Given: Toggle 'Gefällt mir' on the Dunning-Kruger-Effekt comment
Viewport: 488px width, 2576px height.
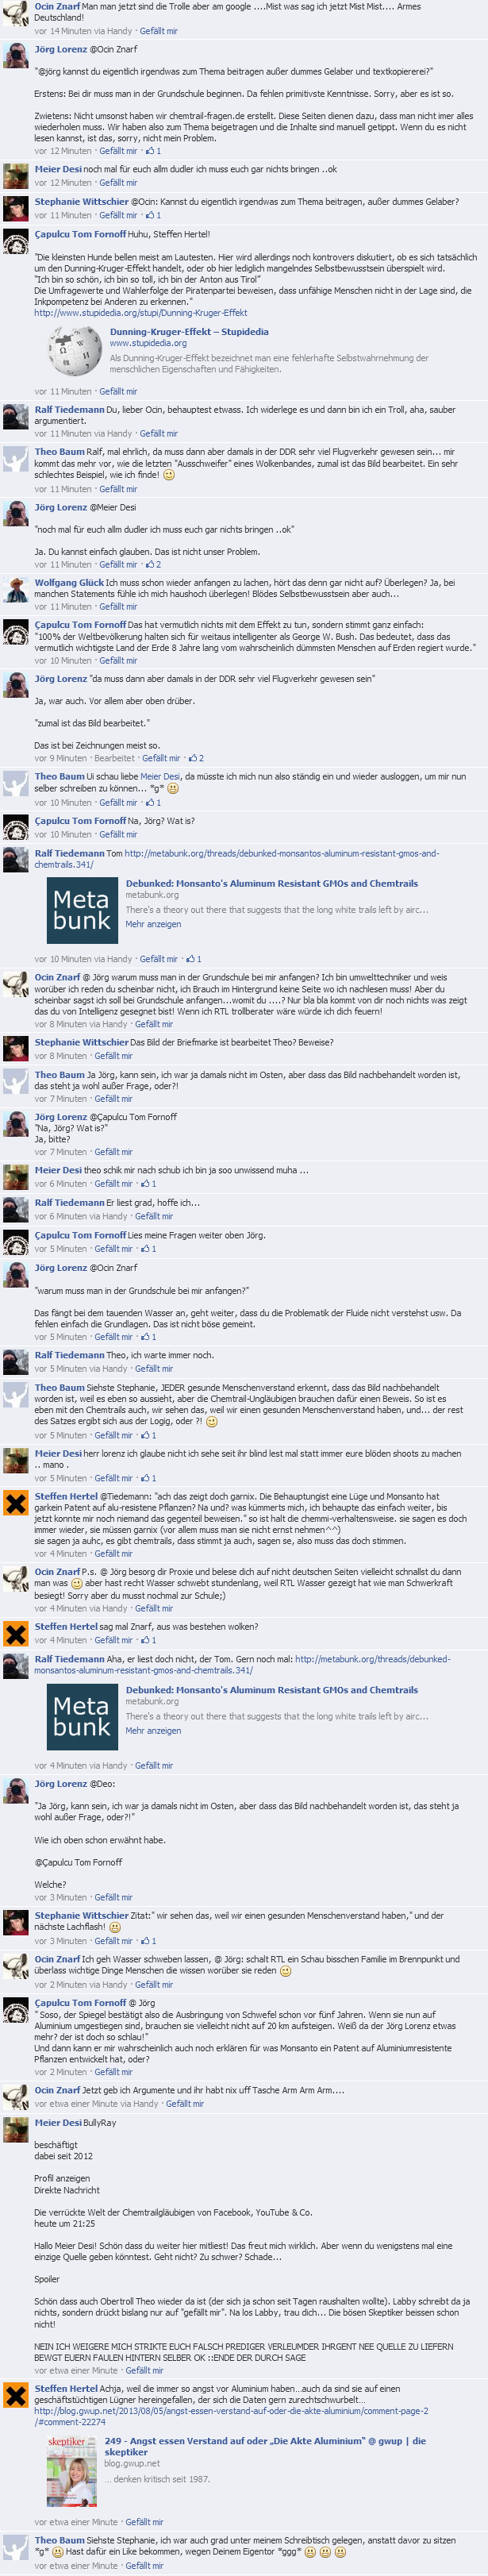Looking at the screenshot, I should (118, 391).
